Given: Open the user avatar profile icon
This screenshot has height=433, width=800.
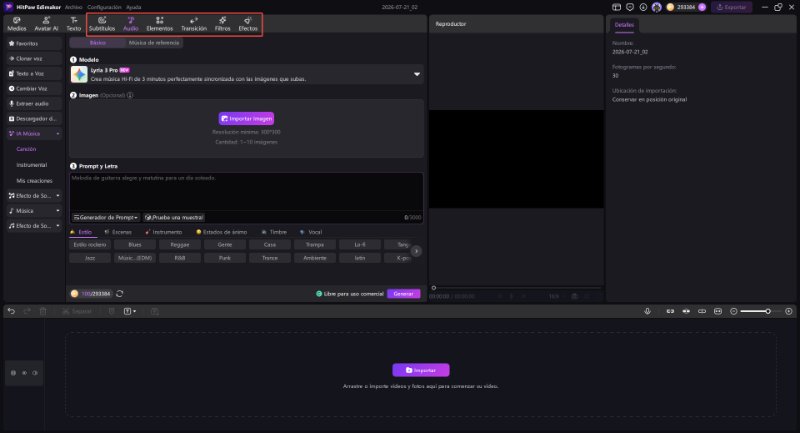Looking at the screenshot, I should 657,7.
